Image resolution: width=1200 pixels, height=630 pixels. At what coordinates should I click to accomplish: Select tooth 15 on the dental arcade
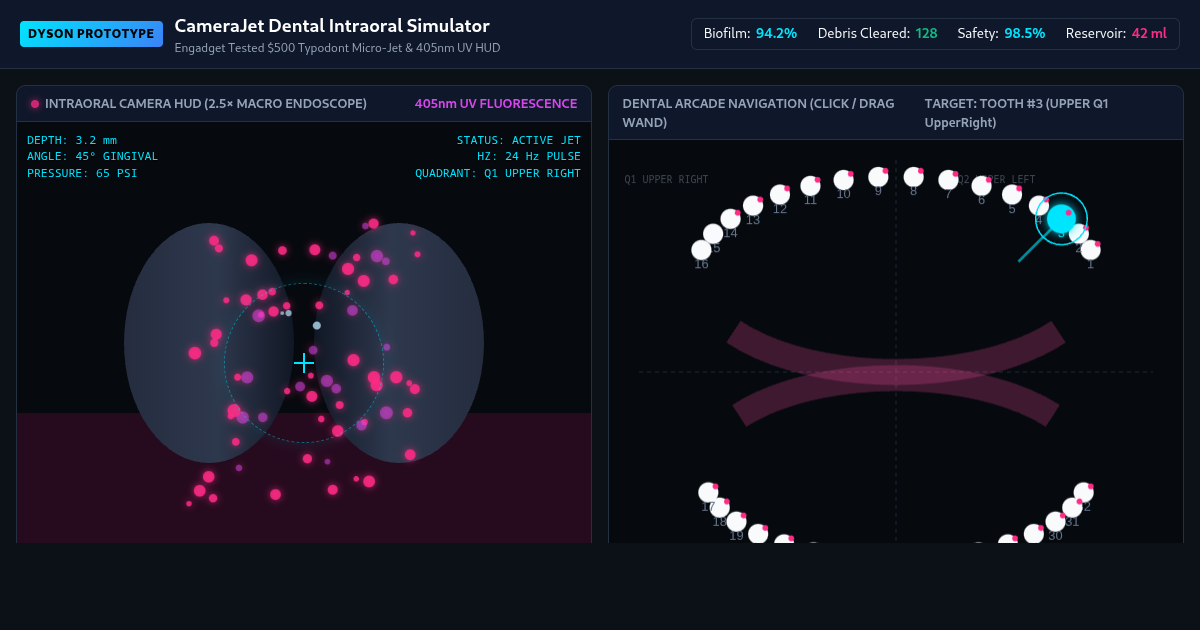pyautogui.click(x=713, y=234)
